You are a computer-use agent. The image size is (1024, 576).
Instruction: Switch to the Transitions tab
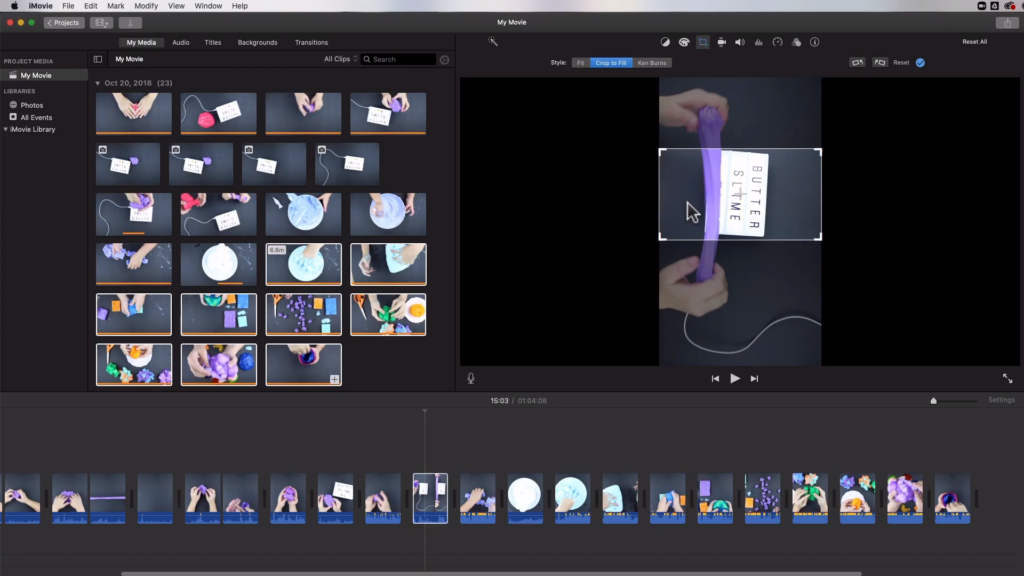(311, 42)
